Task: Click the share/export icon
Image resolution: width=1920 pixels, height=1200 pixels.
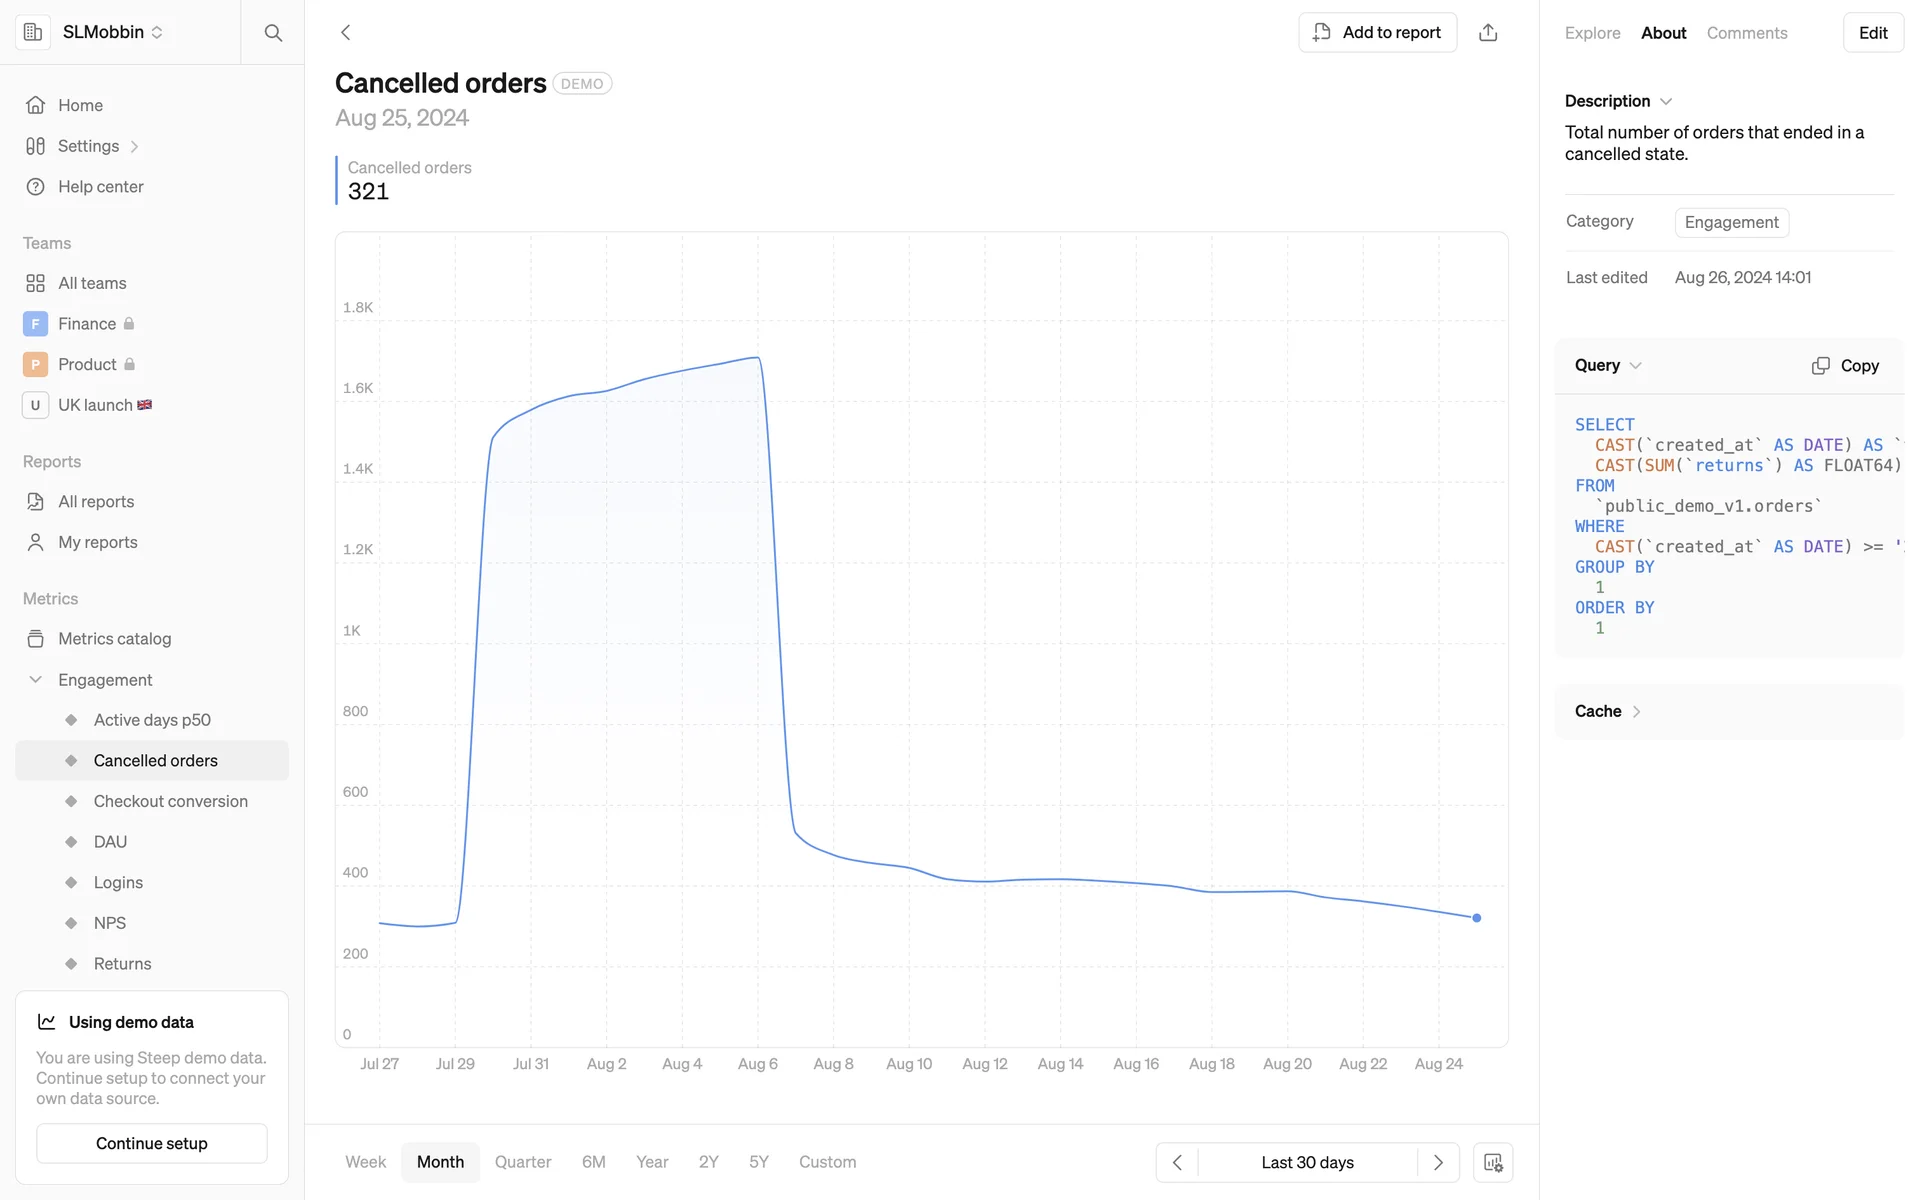Action: (1488, 33)
